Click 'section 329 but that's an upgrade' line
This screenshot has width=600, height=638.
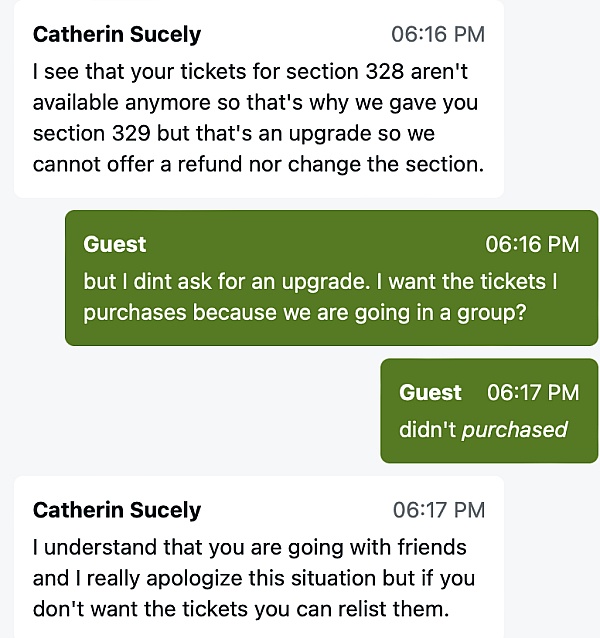point(233,133)
